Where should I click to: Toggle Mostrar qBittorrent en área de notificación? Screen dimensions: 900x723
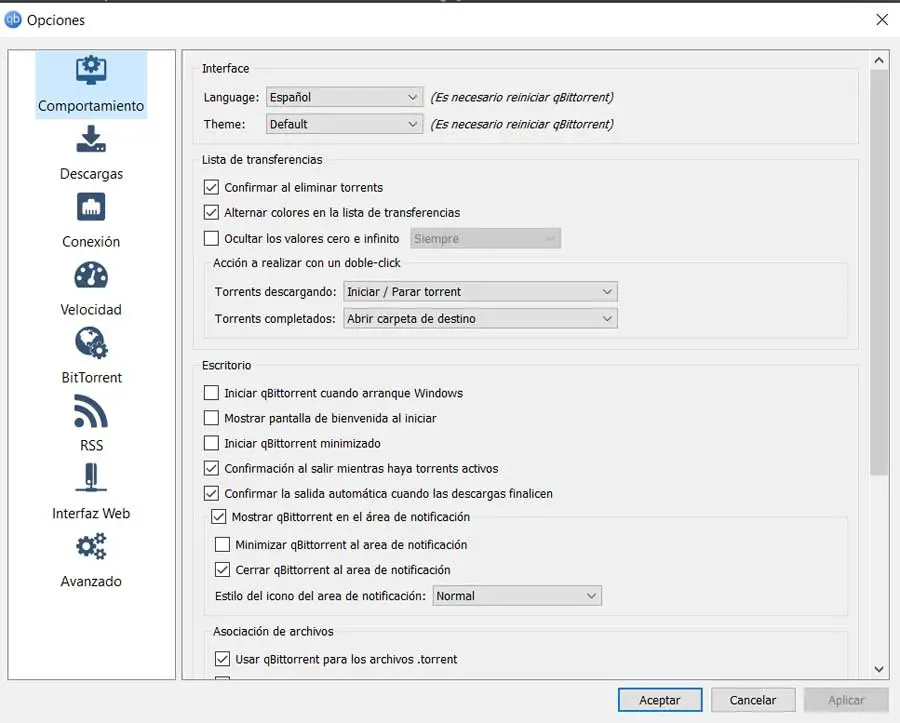219,517
